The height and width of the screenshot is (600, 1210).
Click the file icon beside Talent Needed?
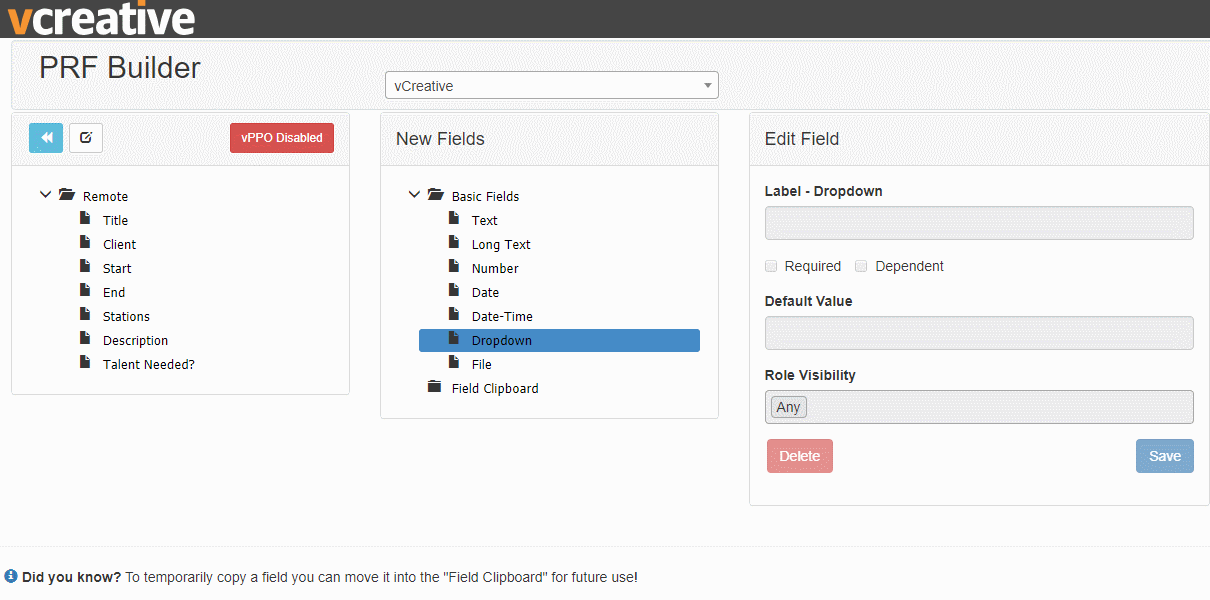pos(85,363)
